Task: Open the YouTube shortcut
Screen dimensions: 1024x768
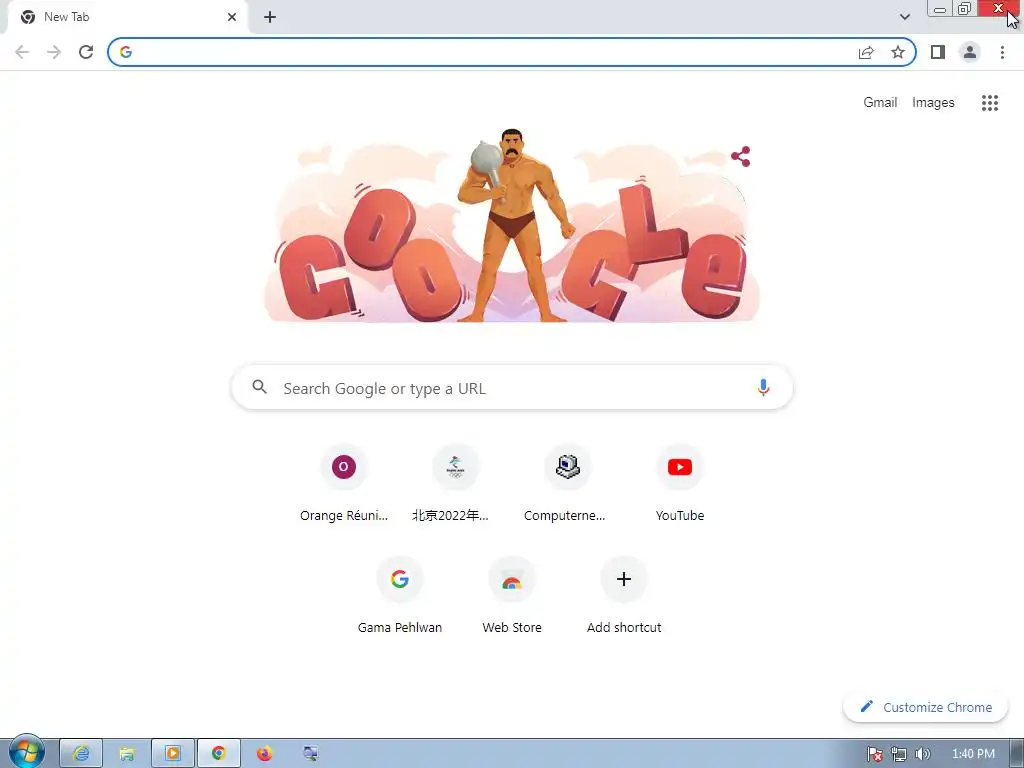Action: [680, 484]
